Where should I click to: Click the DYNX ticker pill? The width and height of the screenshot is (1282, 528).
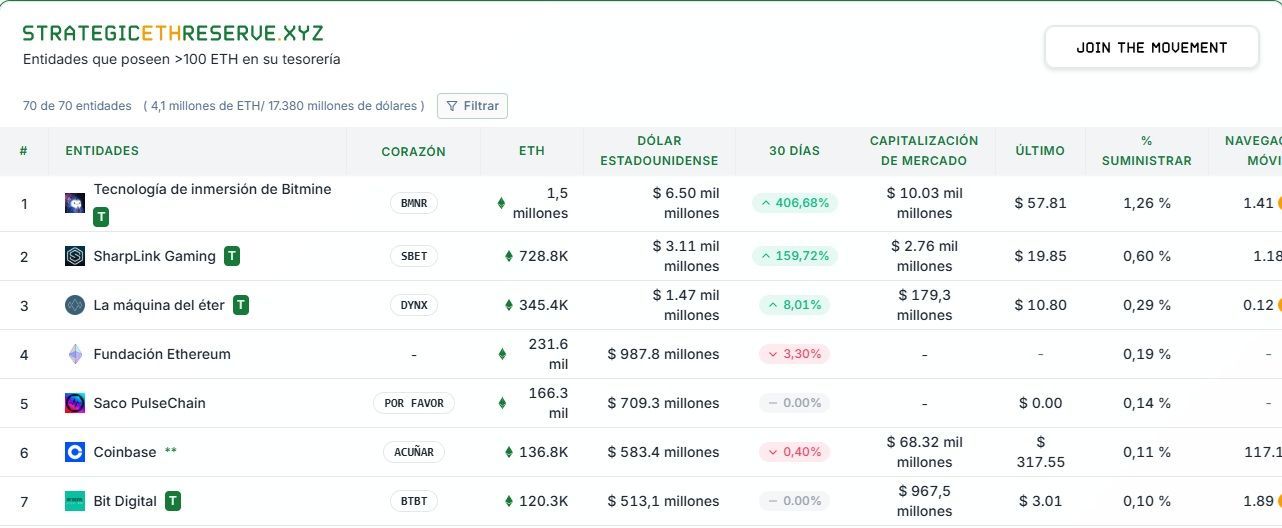pyautogui.click(x=413, y=305)
